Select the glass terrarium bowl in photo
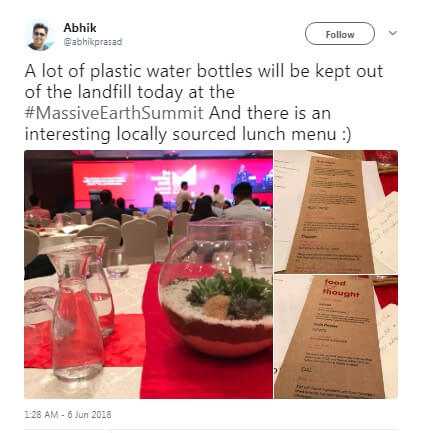424x433 pixels. (216, 289)
